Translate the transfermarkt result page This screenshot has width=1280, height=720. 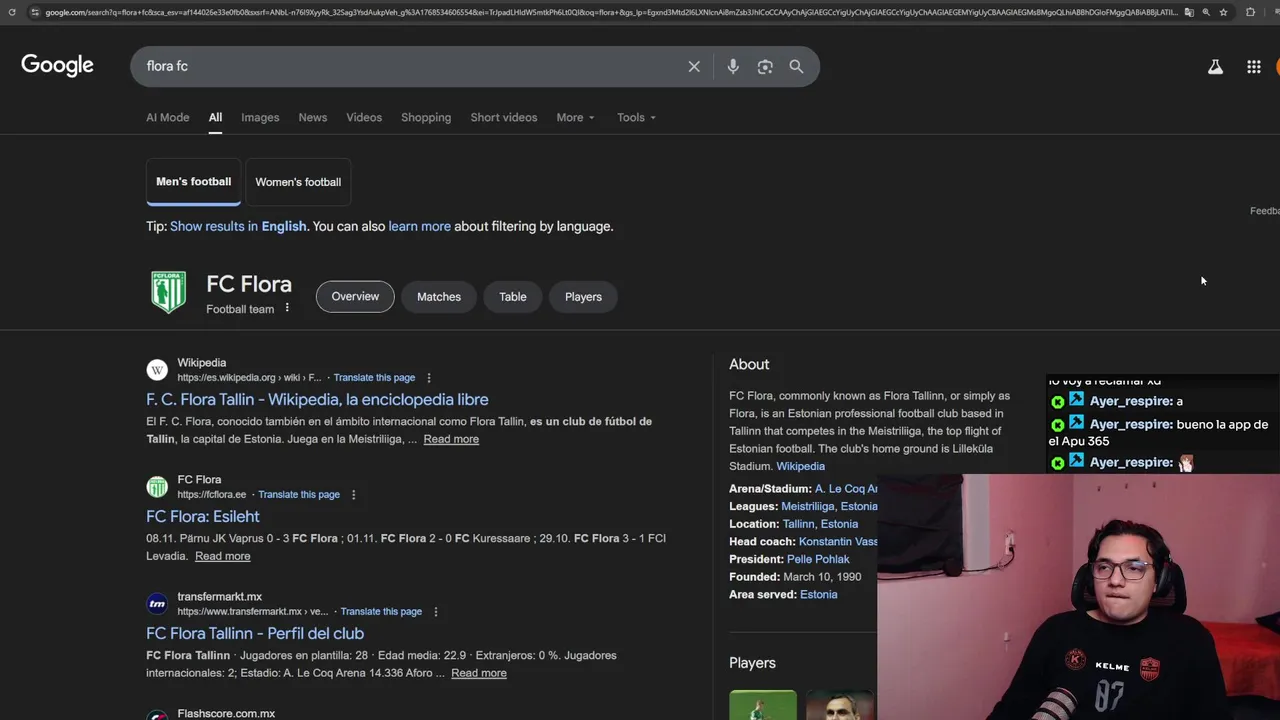pyautogui.click(x=381, y=612)
